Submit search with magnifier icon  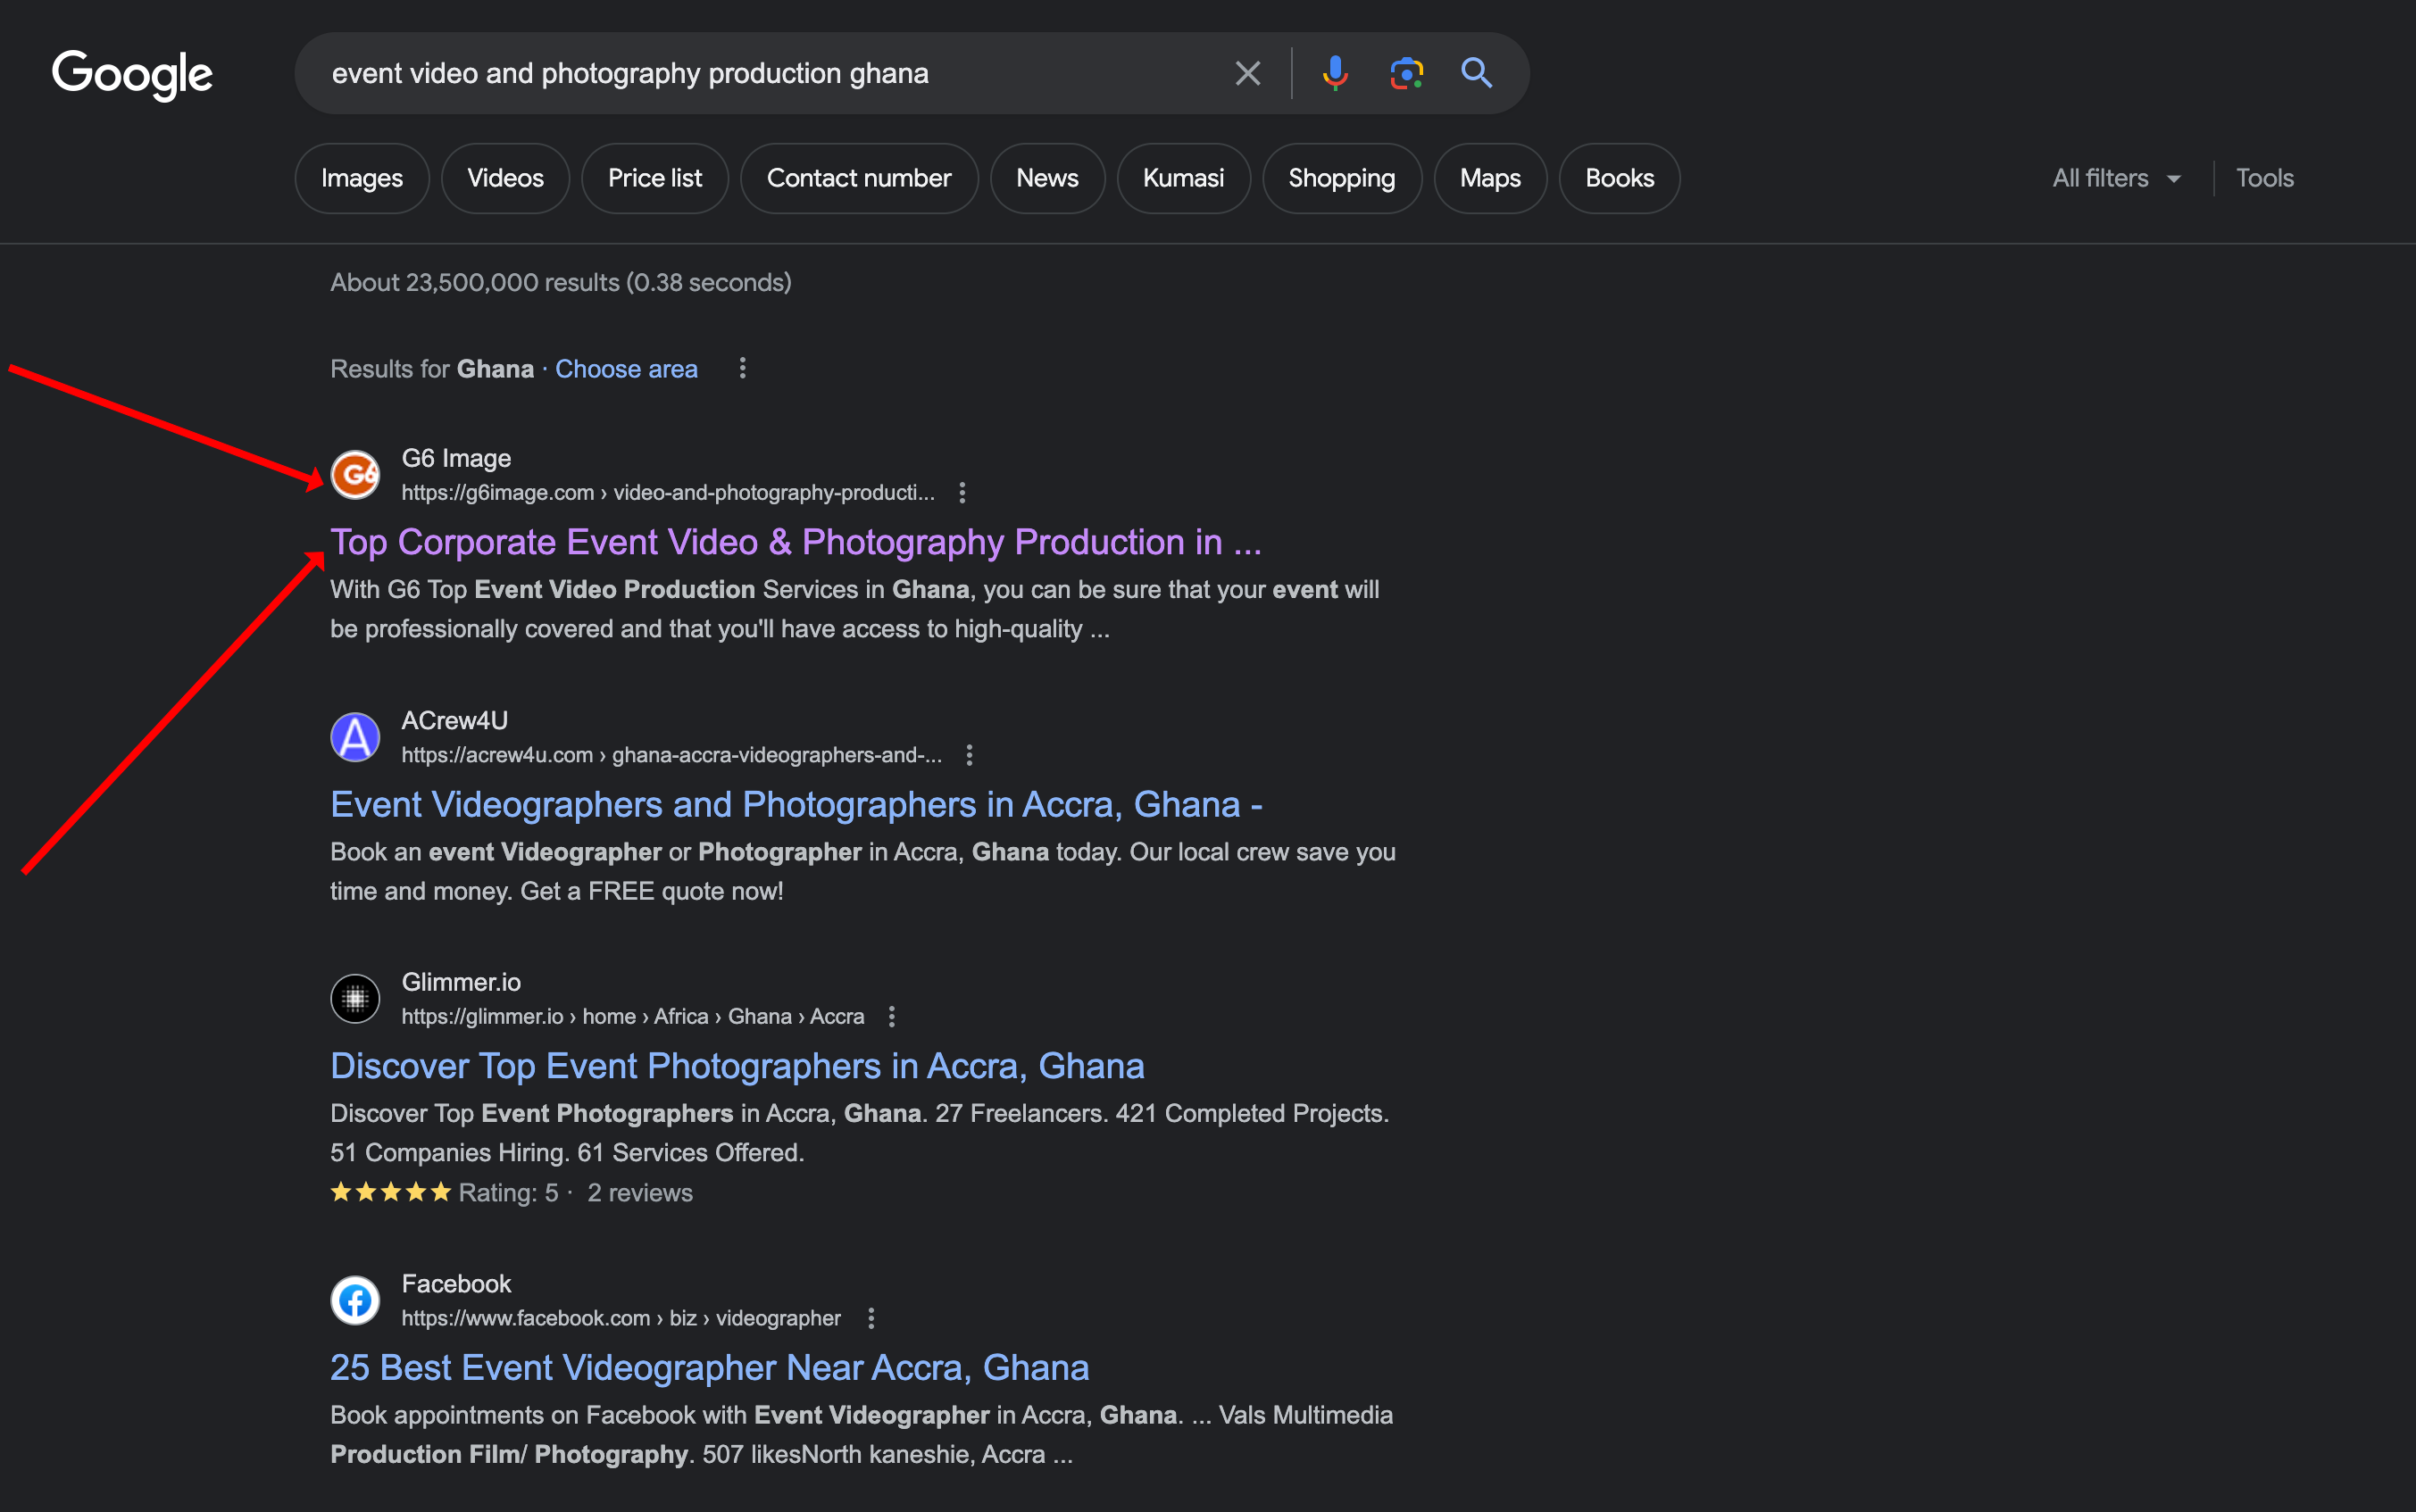(1476, 73)
